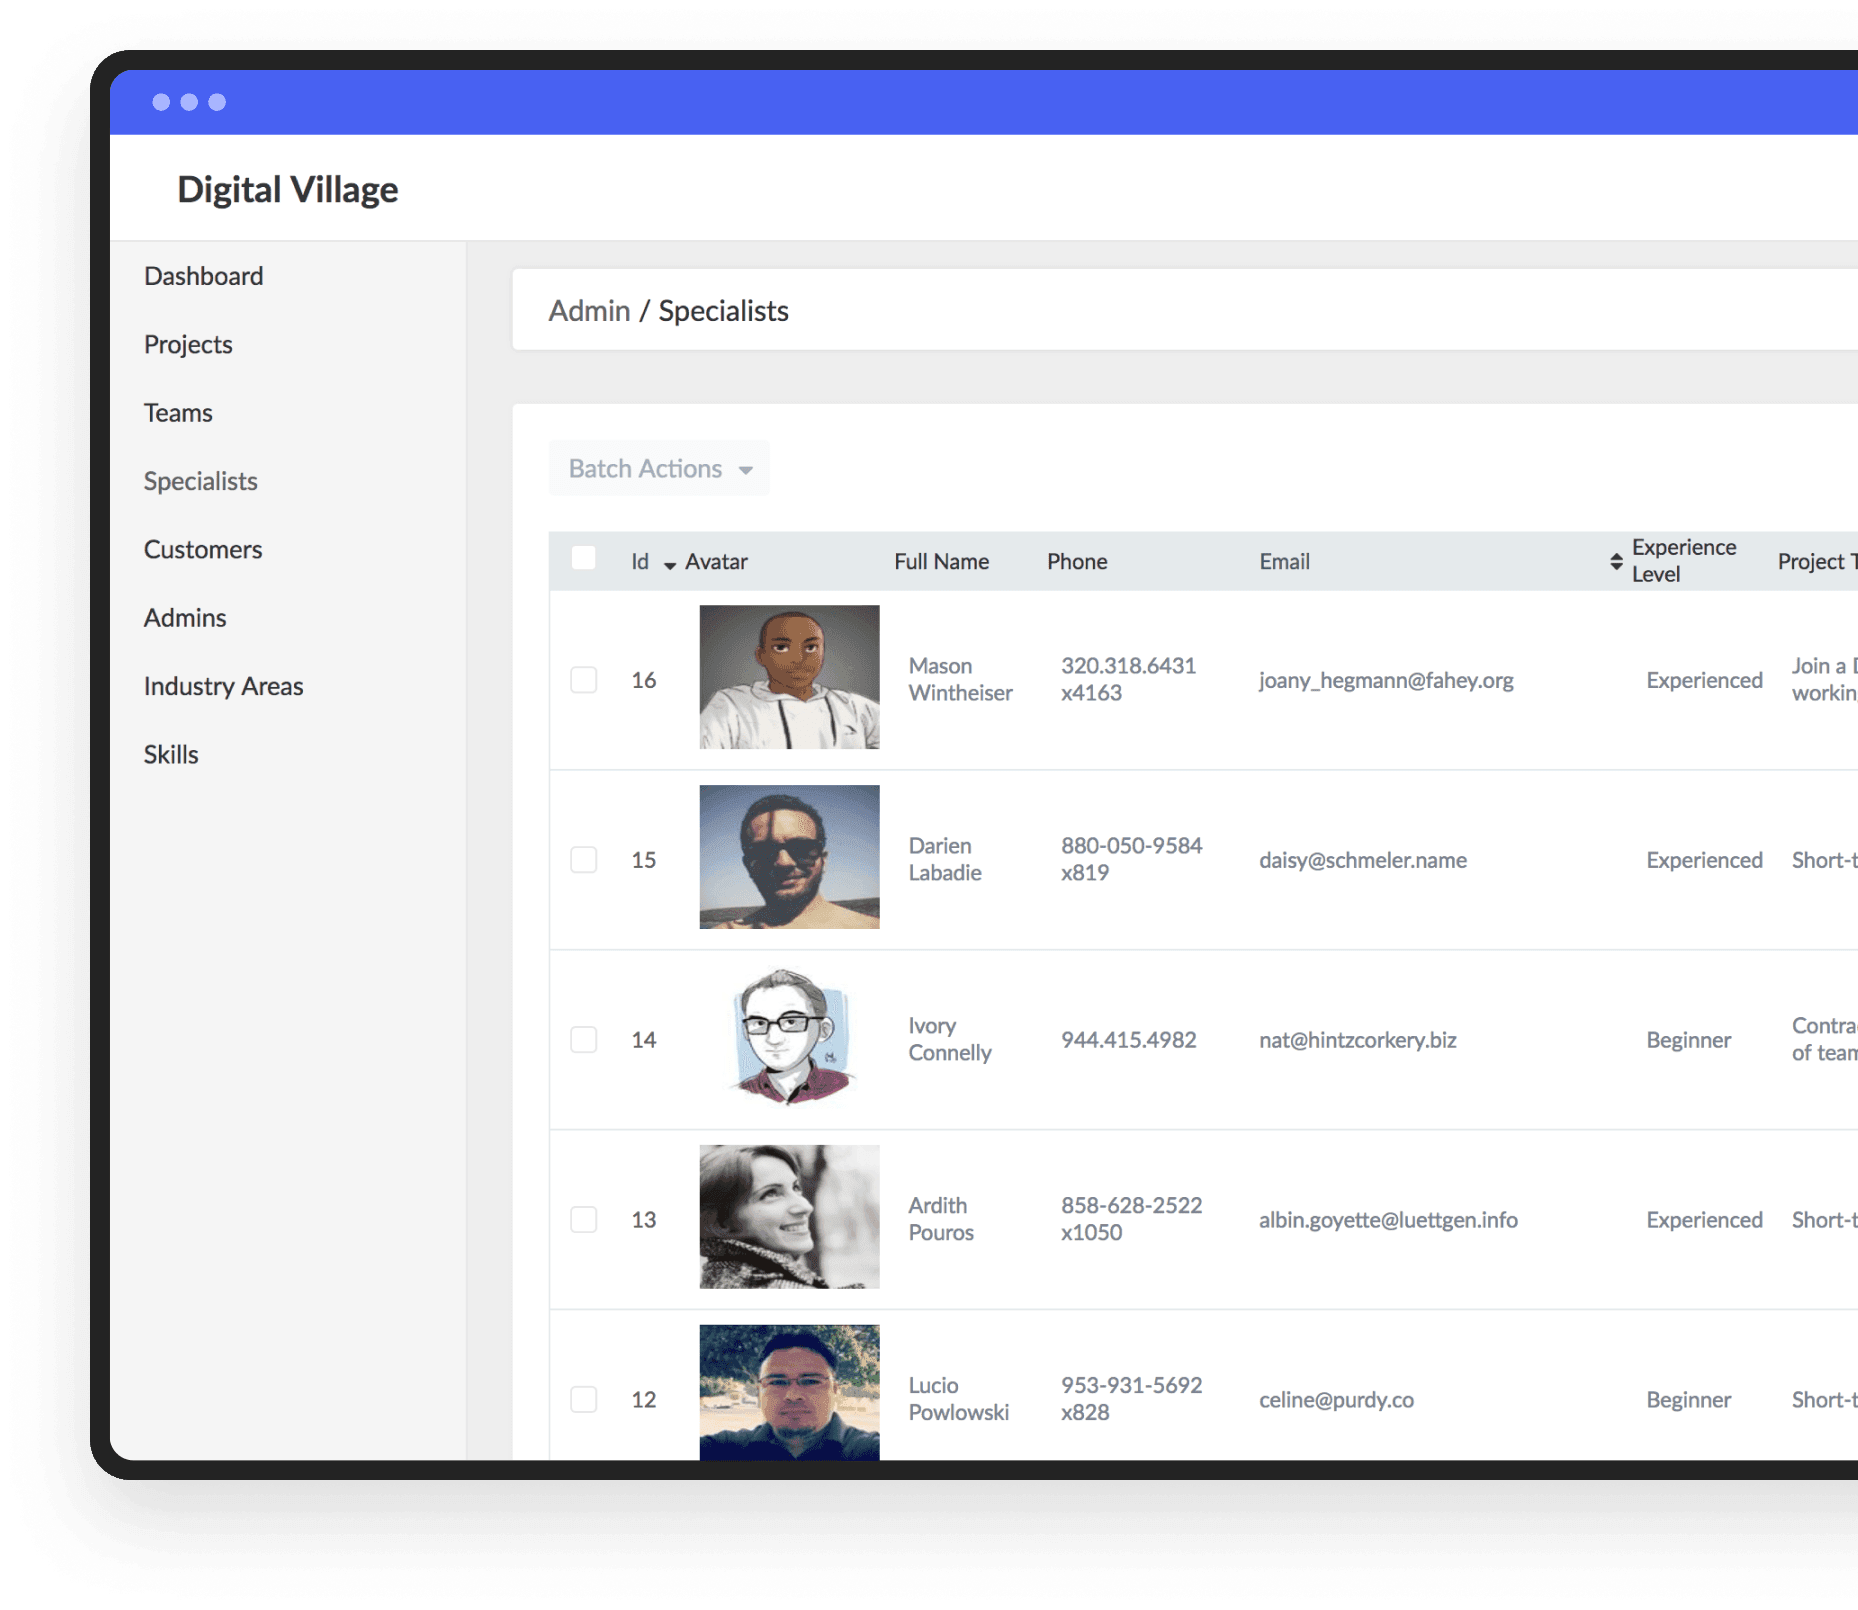Open the Batch Actions dropdown
The height and width of the screenshot is (1610, 1858).
659,468
